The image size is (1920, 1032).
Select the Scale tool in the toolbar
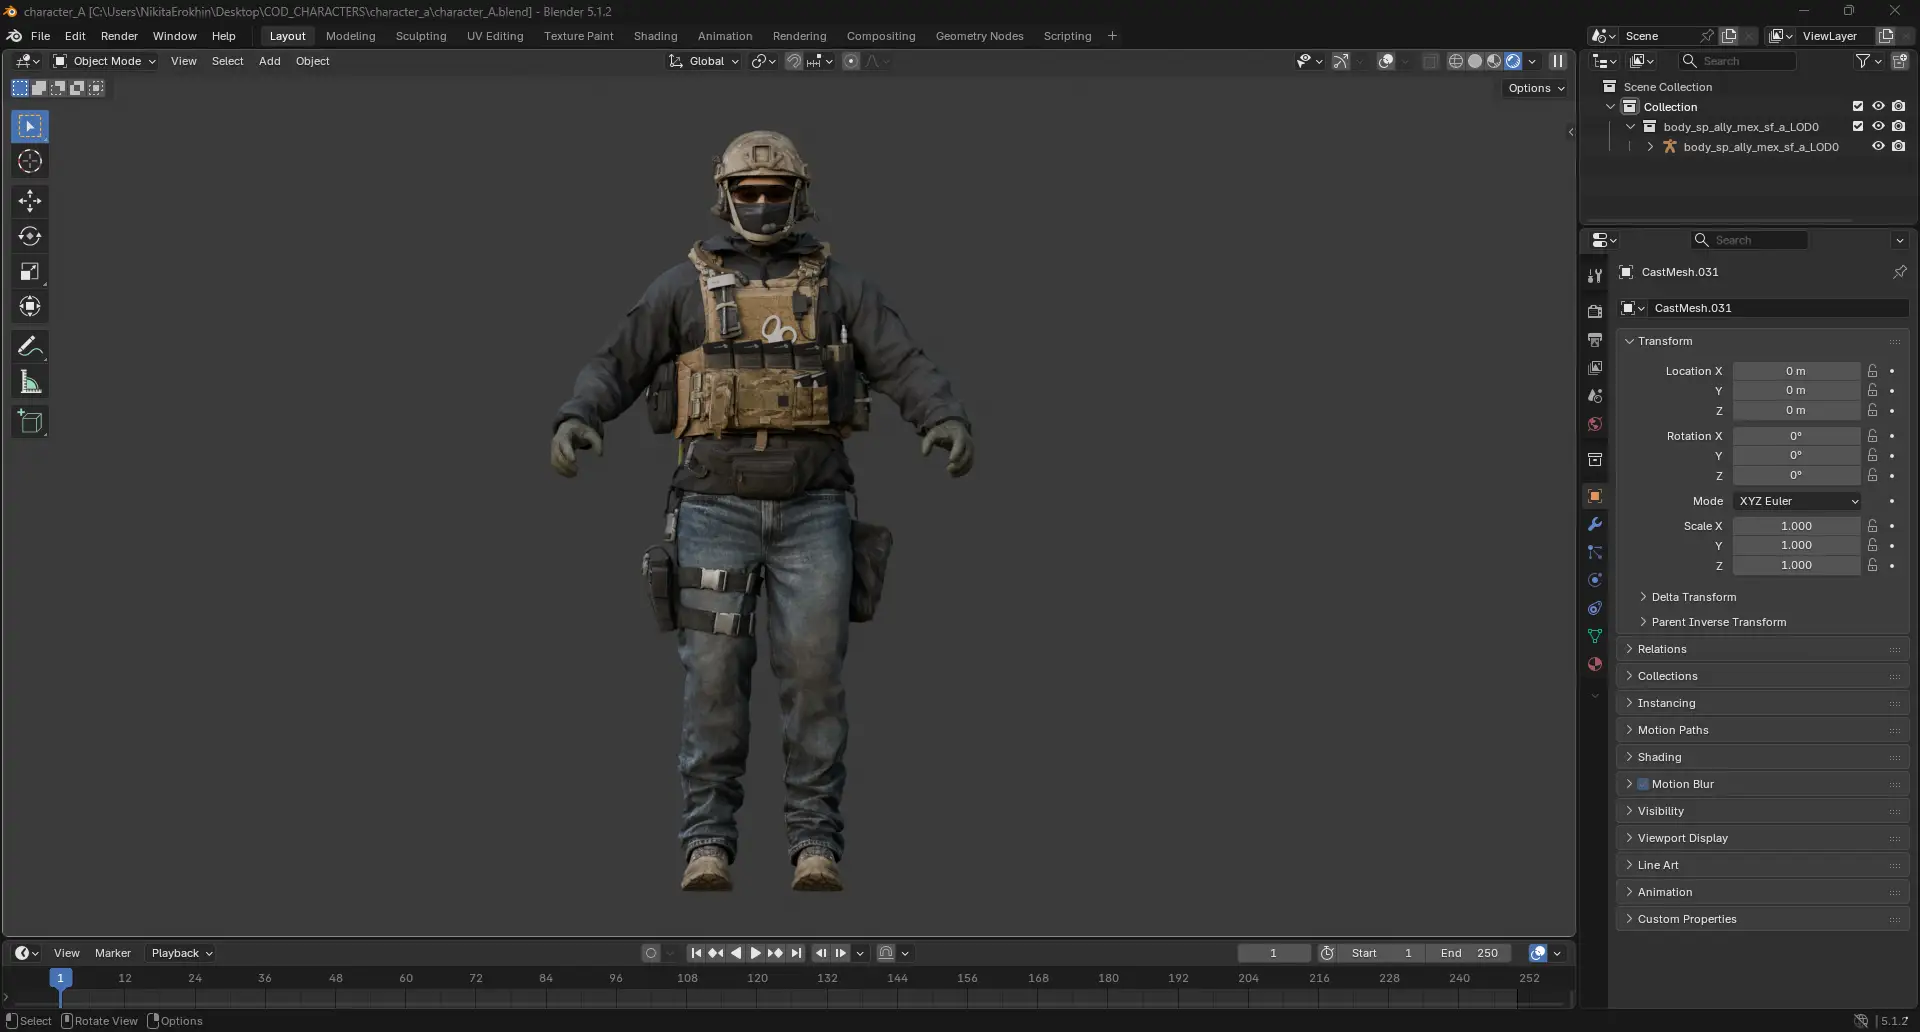pos(30,271)
